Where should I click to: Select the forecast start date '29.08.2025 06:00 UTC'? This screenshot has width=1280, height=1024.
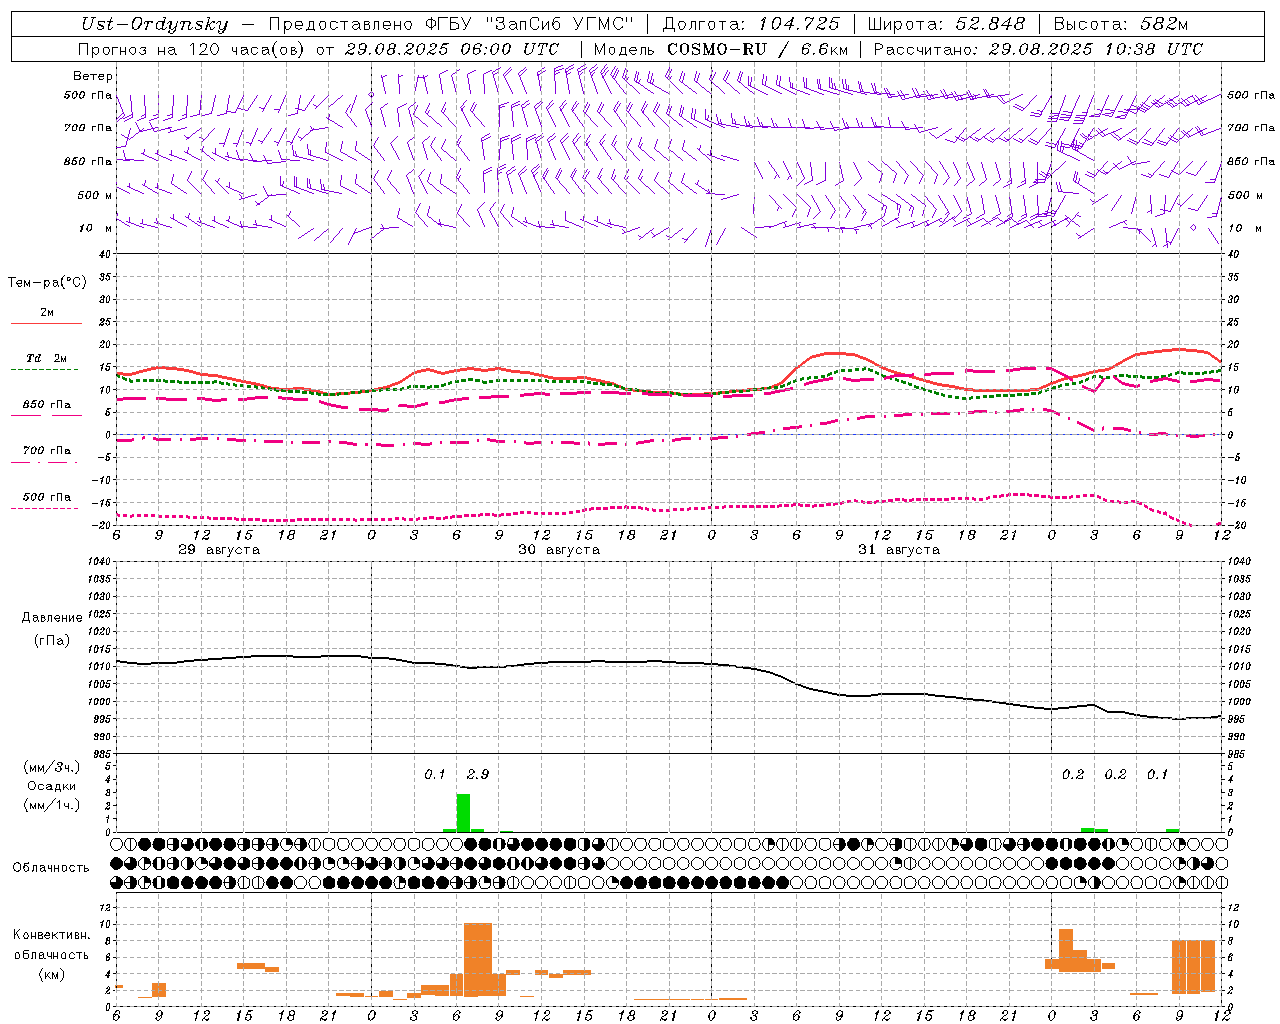452,49
